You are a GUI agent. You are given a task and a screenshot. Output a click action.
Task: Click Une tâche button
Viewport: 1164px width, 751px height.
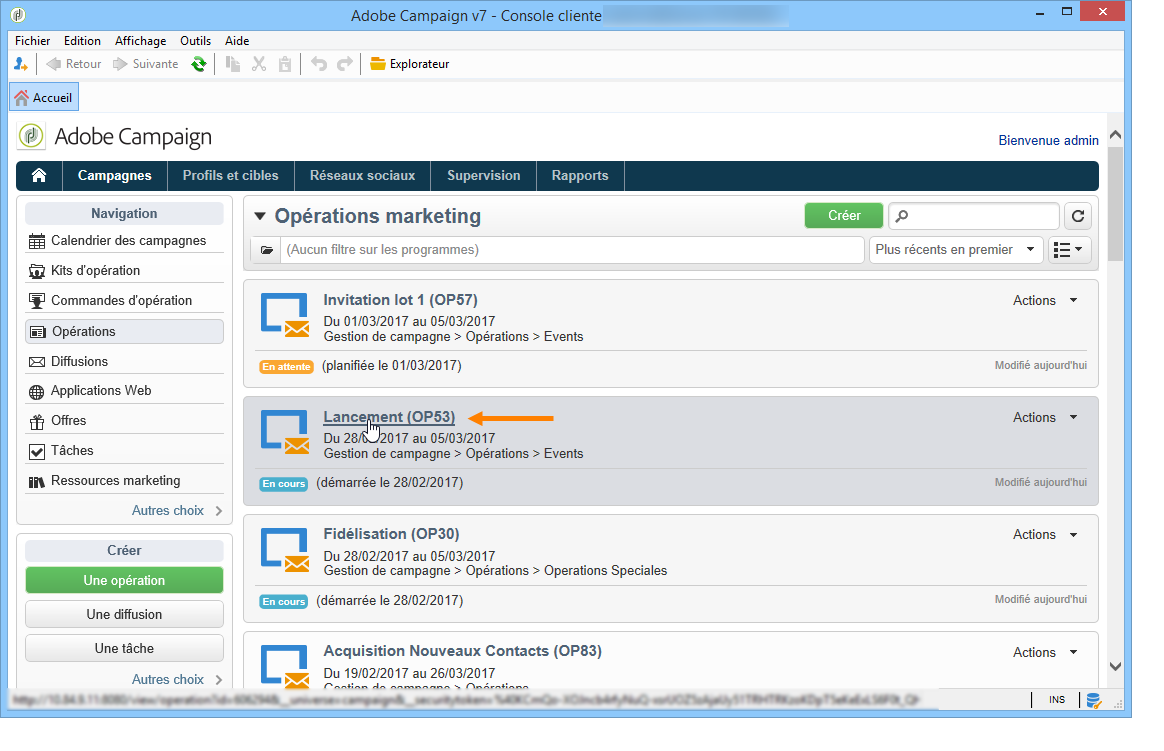click(124, 649)
